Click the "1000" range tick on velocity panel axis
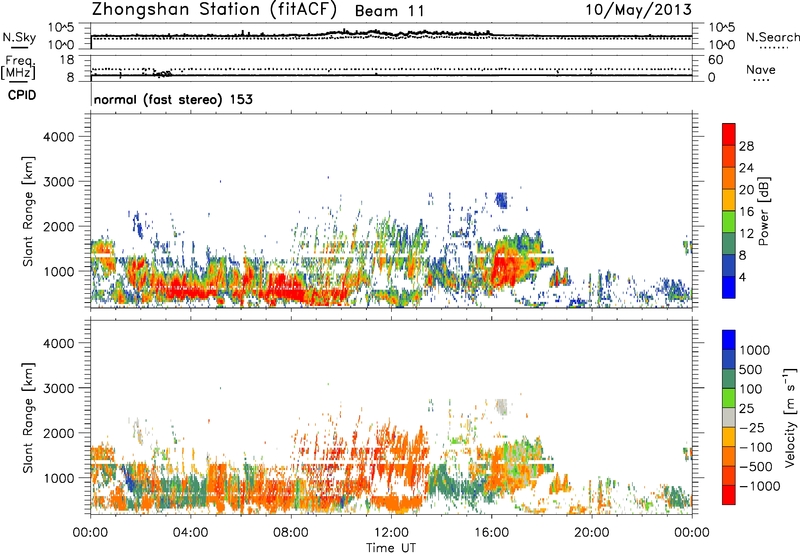 [59, 478]
